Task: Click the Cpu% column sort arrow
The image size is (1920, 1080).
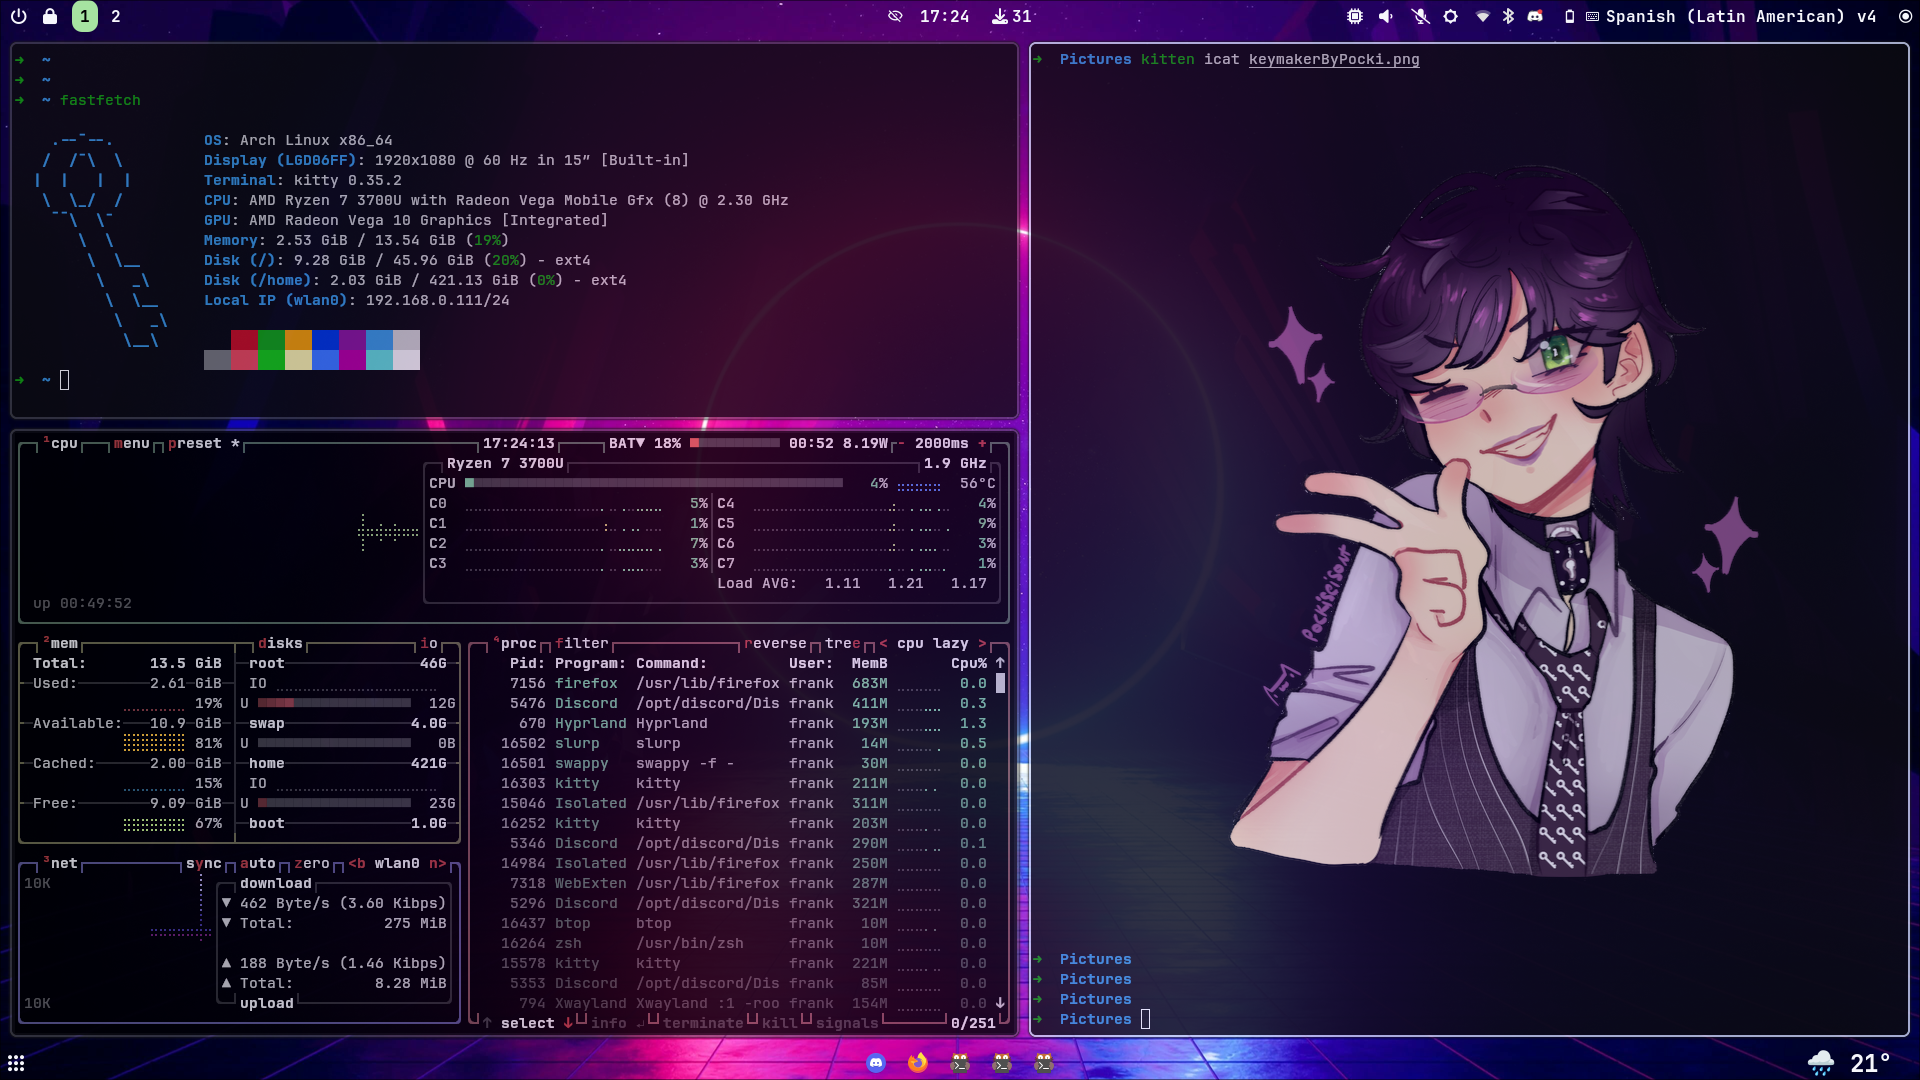Action: coord(1000,663)
